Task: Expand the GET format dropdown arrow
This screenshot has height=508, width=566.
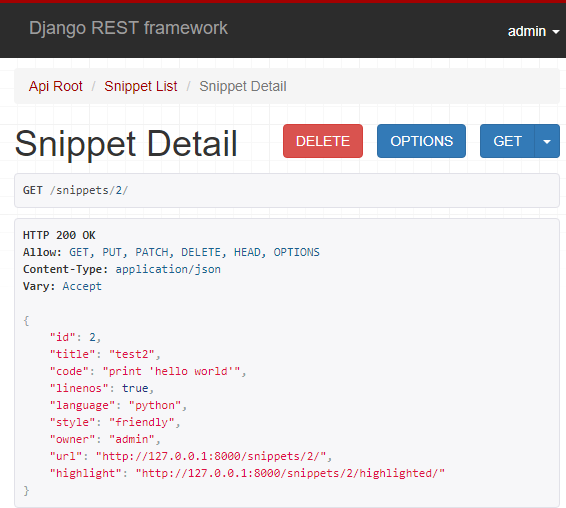Action: point(547,141)
